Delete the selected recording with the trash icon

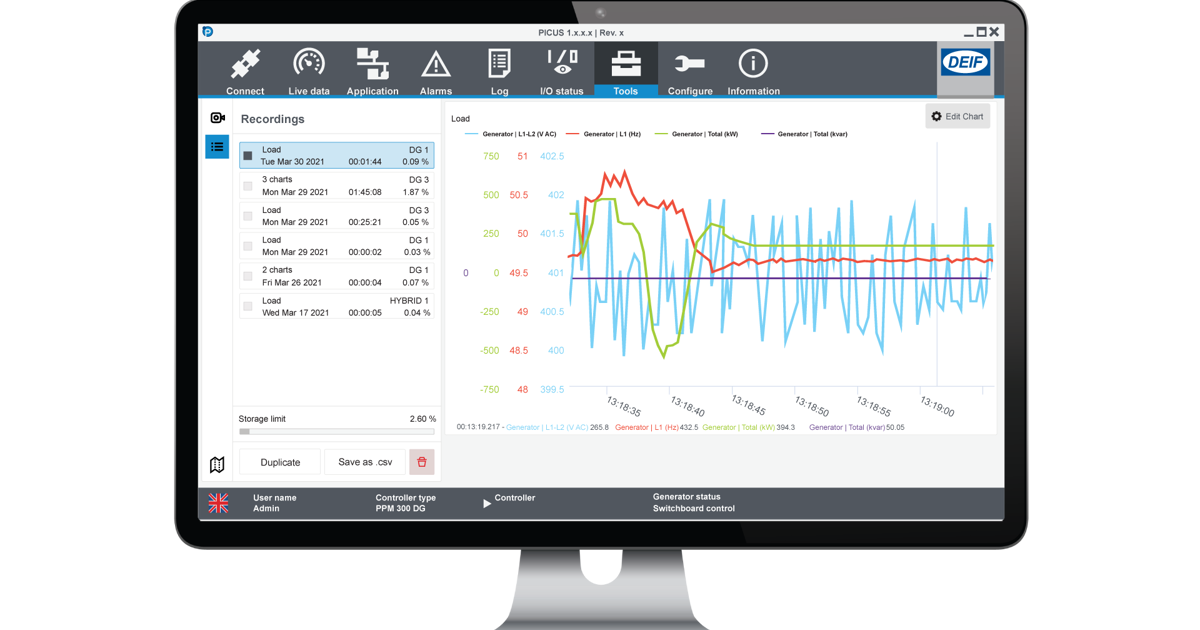point(423,462)
